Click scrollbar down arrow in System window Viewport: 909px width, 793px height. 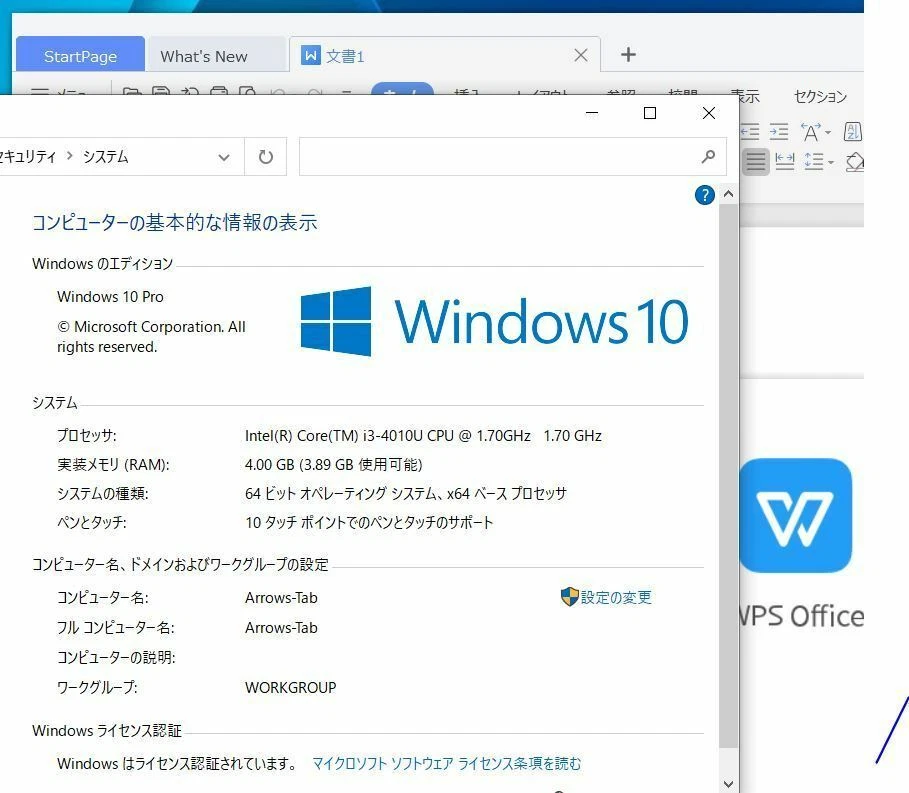click(729, 784)
